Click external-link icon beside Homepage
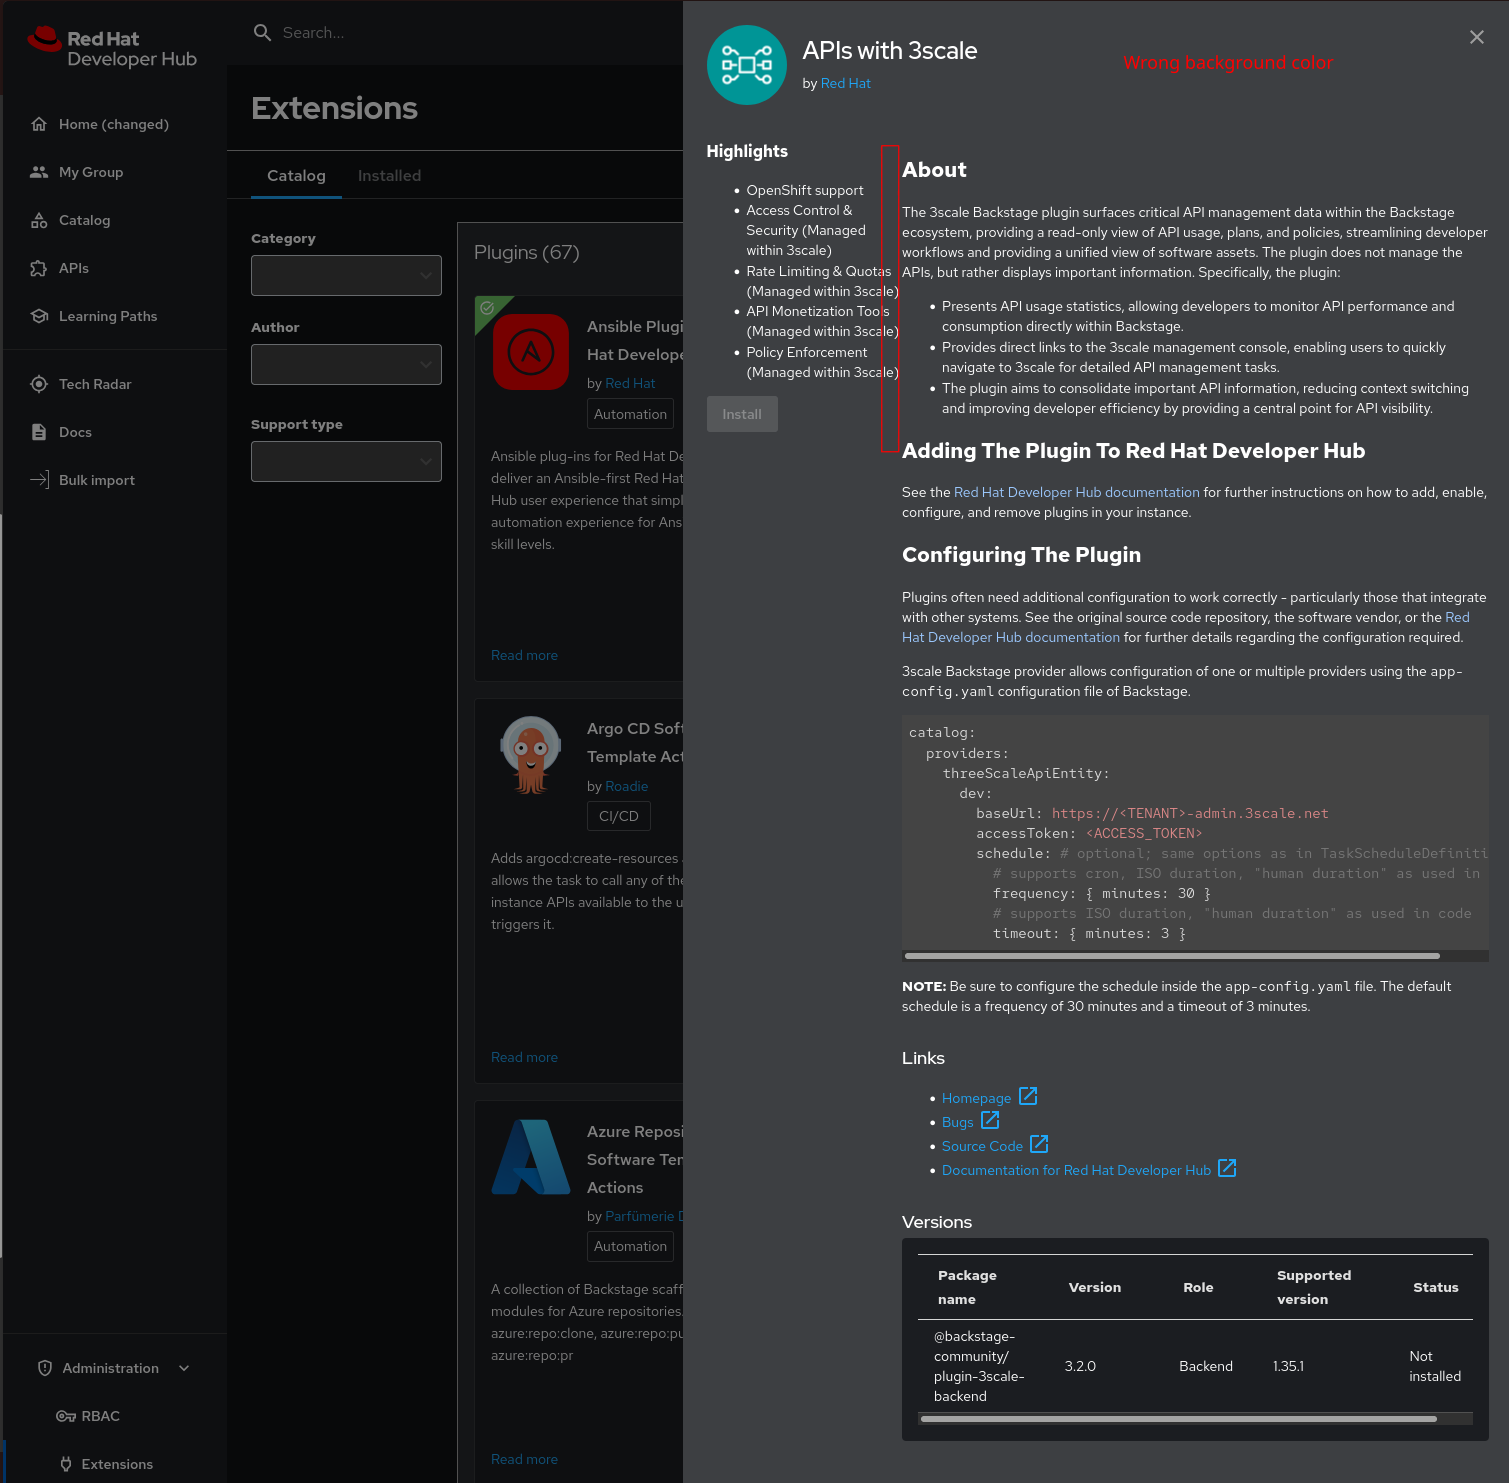The image size is (1509, 1483). (1028, 1096)
